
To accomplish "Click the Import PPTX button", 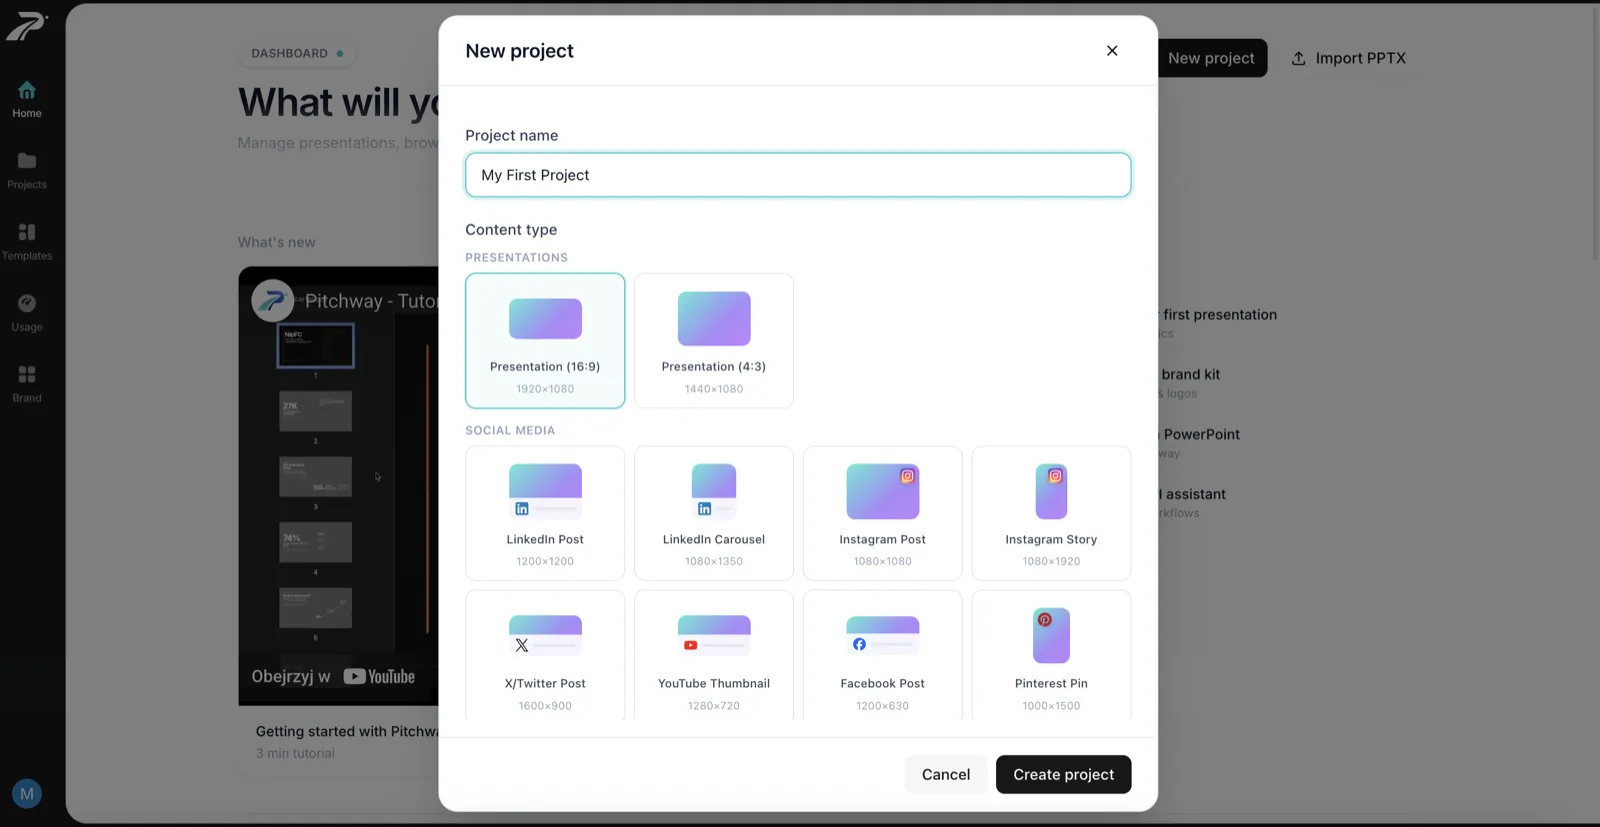I will pos(1349,58).
